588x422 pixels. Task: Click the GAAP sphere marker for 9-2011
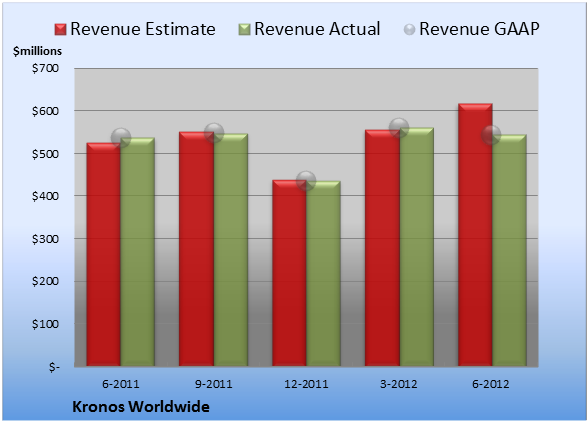pos(214,133)
